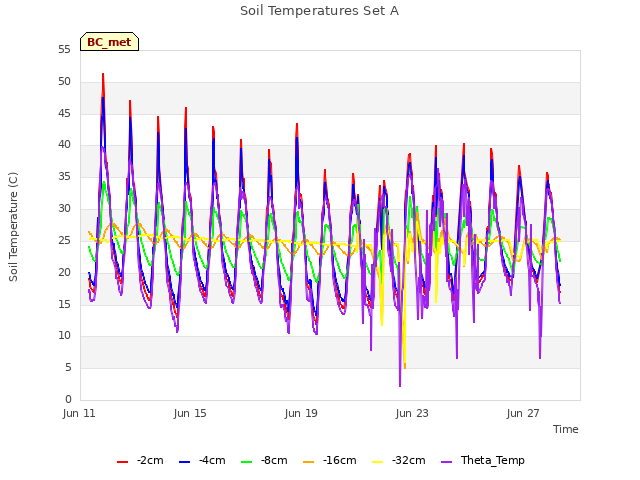This screenshot has height=480, width=640.
Task: Click the Jun 23 x-axis tick label
Action: pyautogui.click(x=412, y=413)
